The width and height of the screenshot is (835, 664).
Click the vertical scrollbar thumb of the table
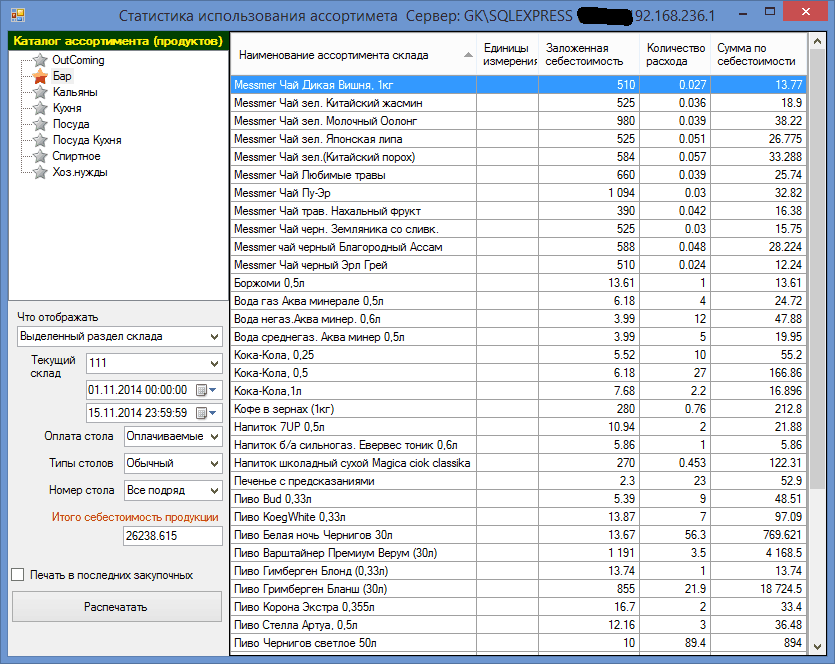point(817,269)
